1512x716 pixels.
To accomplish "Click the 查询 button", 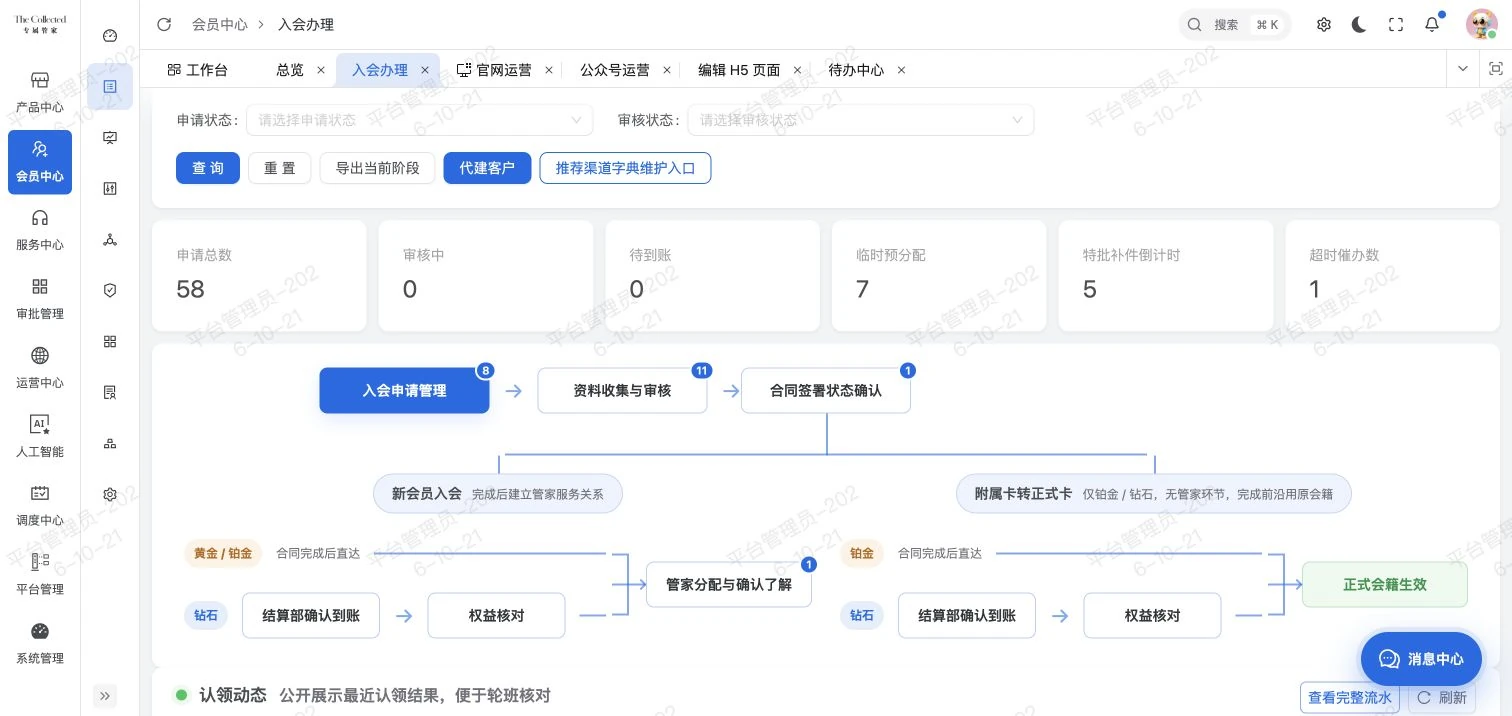I will [x=208, y=168].
